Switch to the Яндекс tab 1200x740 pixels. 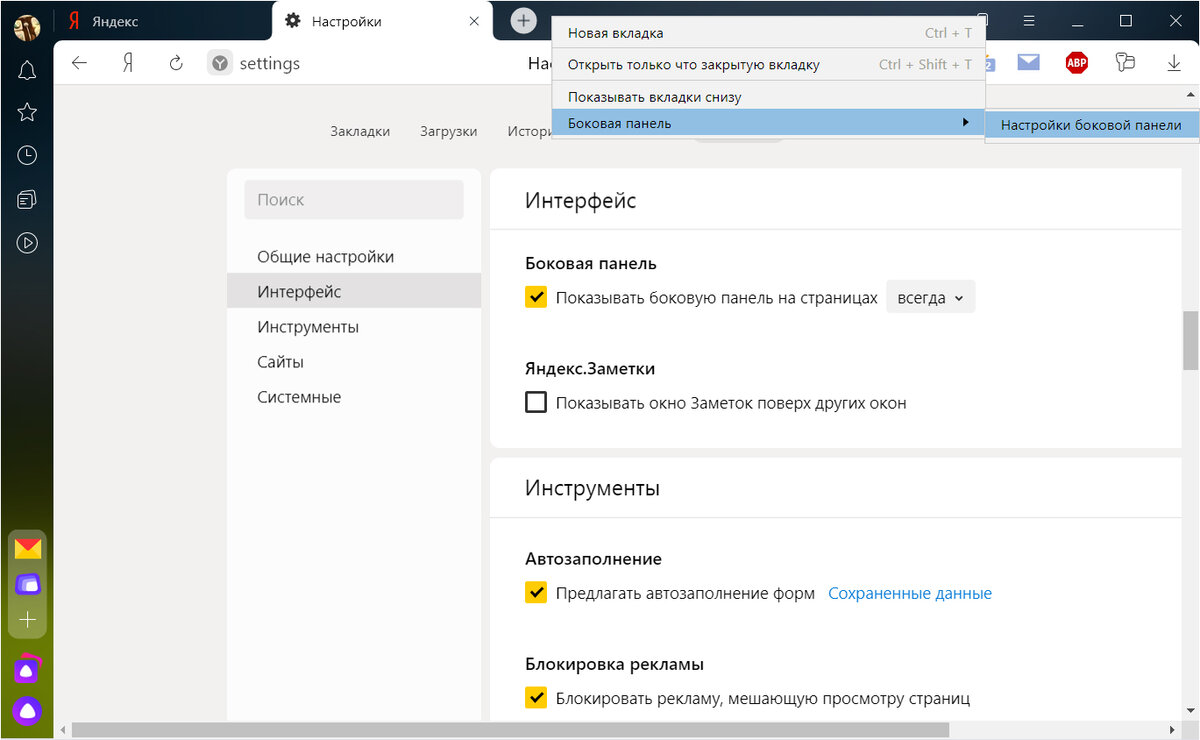pos(164,22)
